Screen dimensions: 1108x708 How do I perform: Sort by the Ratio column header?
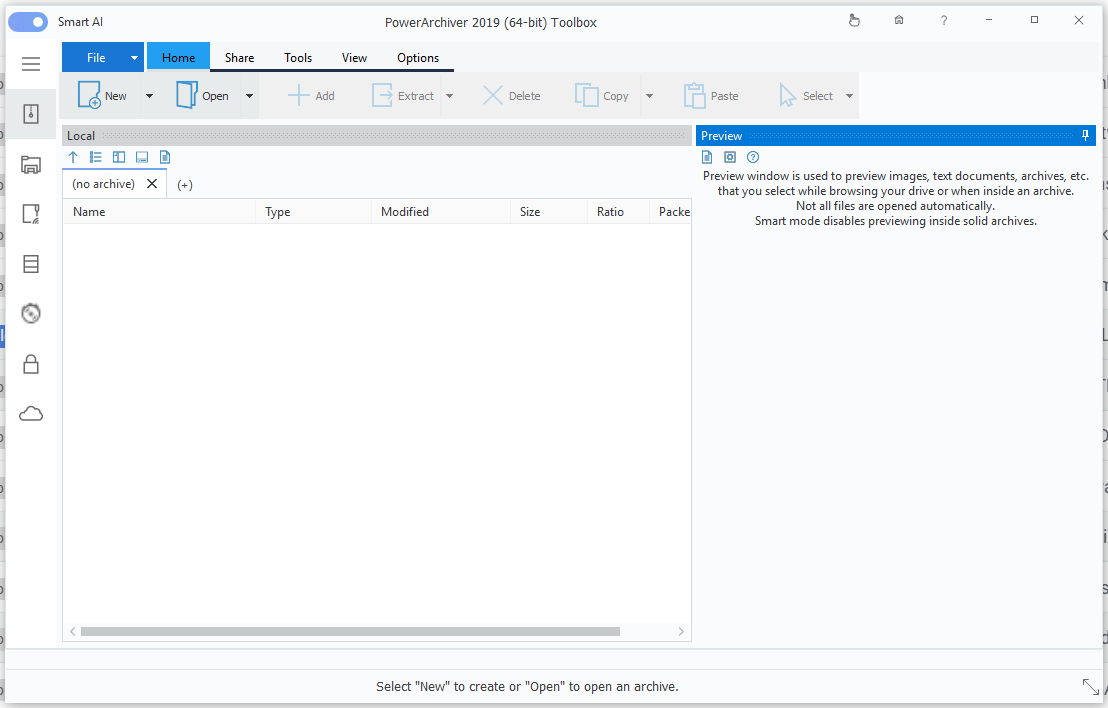[x=618, y=211]
